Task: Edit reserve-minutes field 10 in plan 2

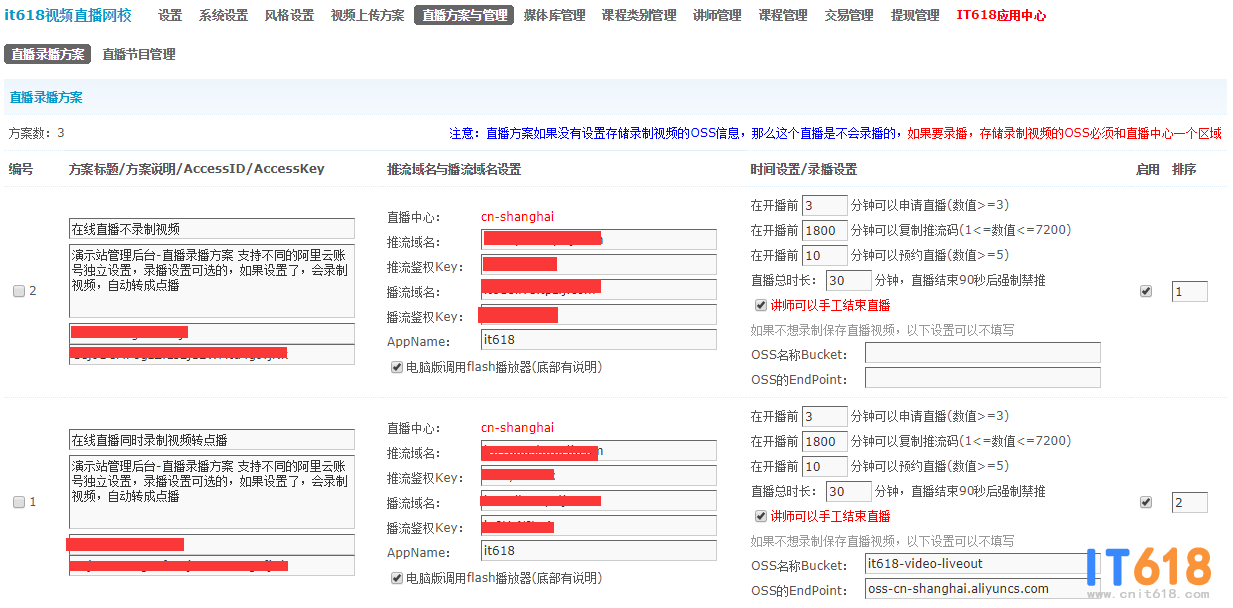Action: pos(825,255)
